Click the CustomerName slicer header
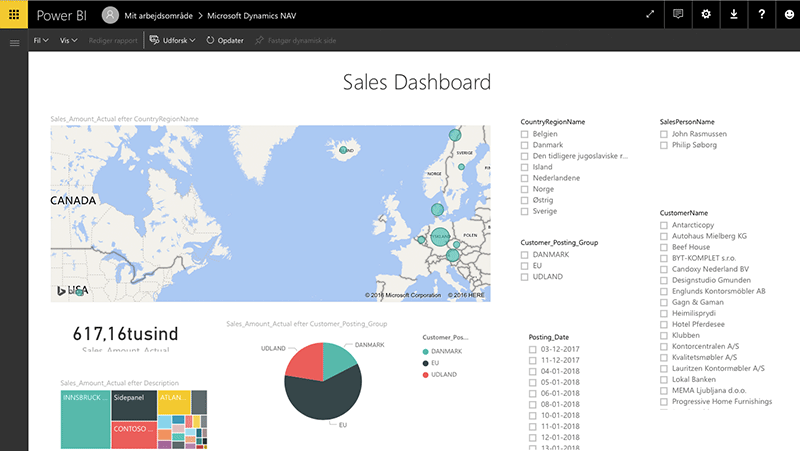Screen dimensions: 800x451 tap(684, 213)
